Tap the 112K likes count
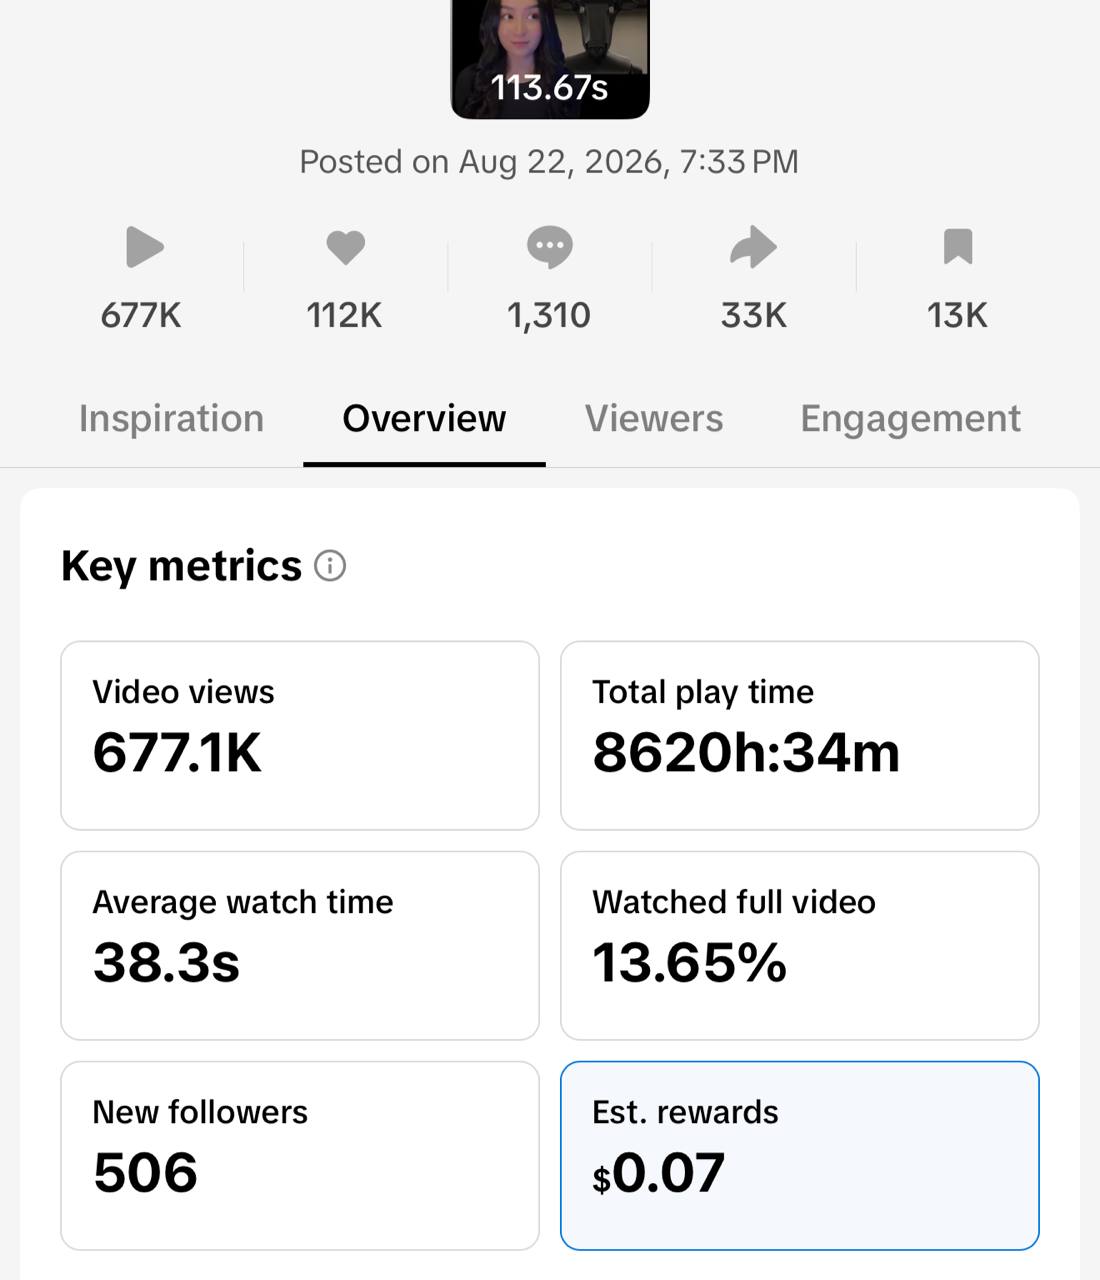Viewport: 1100px width, 1280px height. [x=344, y=316]
